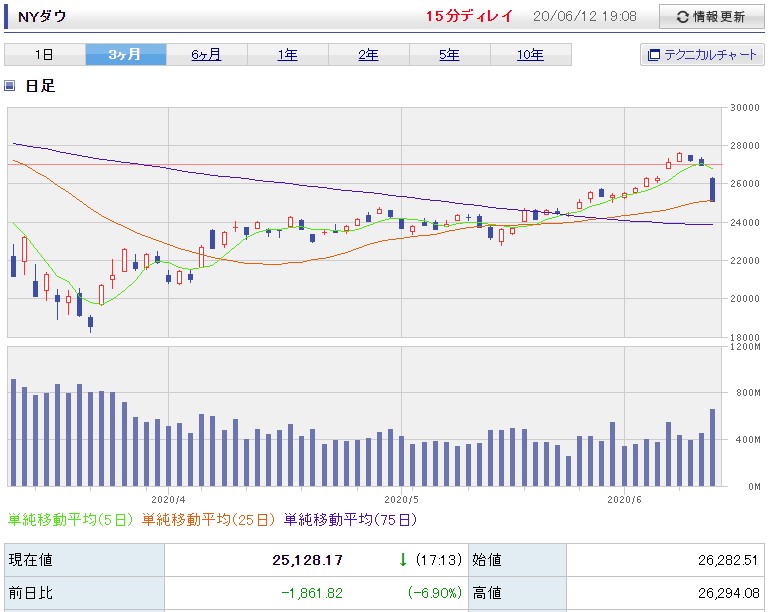Click the 30000 price axis label
Image resolution: width=768 pixels, height=612 pixels.
pyautogui.click(x=744, y=108)
